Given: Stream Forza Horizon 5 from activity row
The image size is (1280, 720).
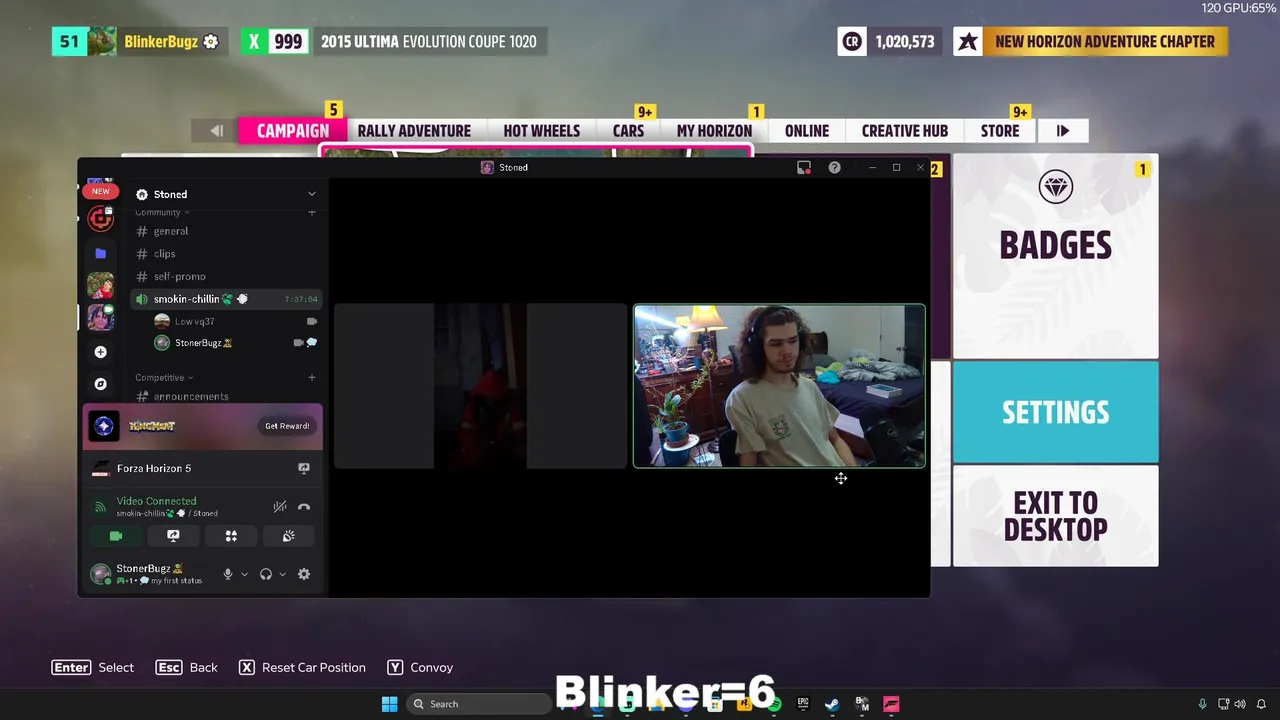Looking at the screenshot, I should pos(304,468).
